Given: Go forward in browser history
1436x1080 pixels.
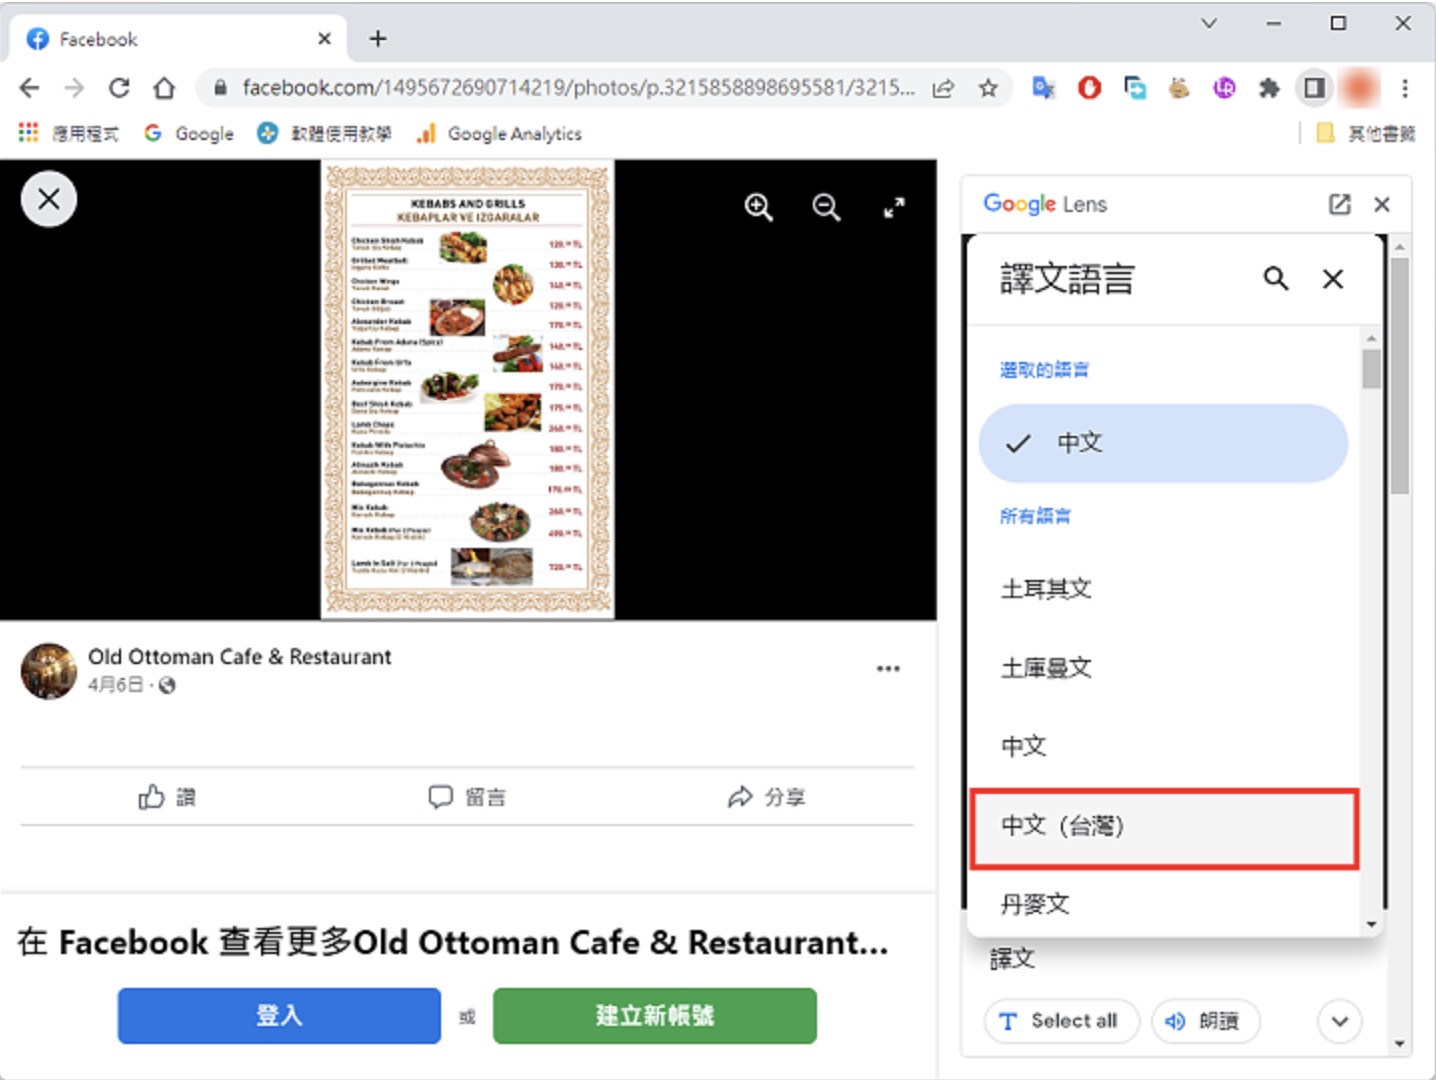Looking at the screenshot, I should (x=74, y=88).
